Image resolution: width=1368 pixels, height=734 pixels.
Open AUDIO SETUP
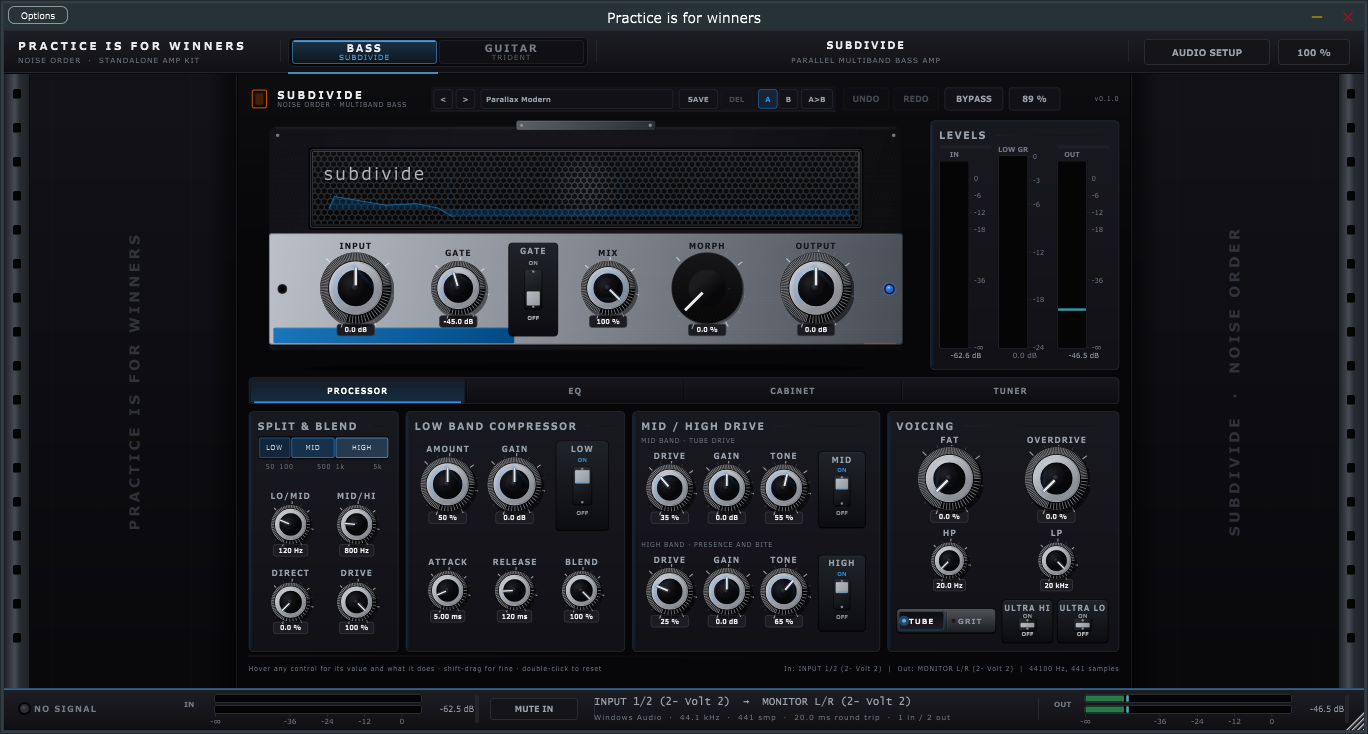(1207, 52)
